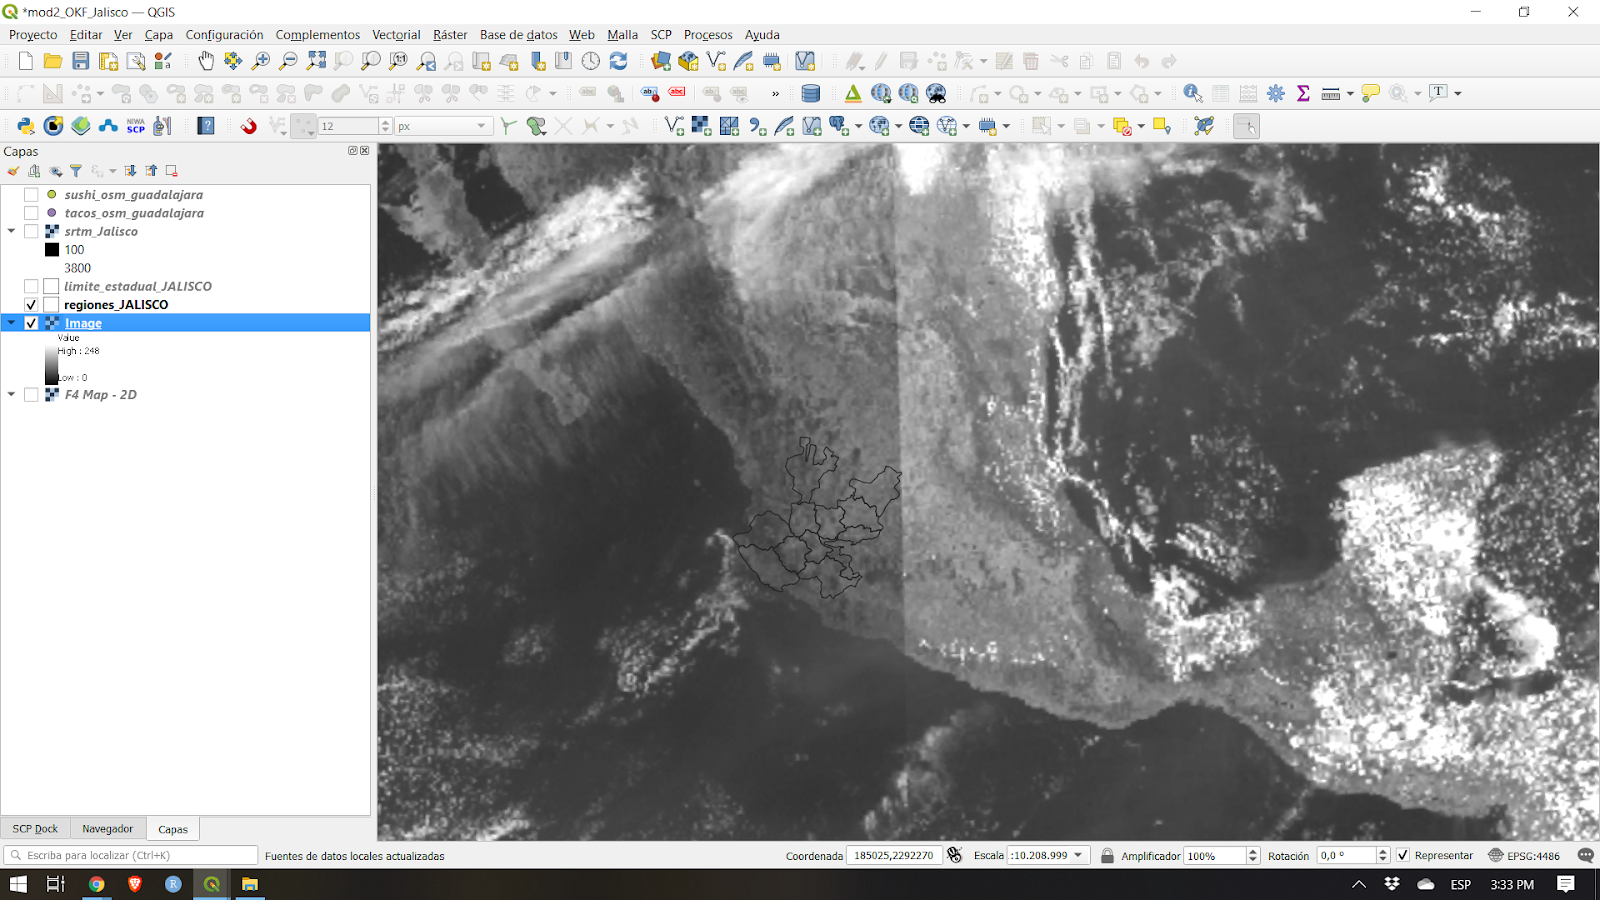1600x900 pixels.
Task: Zoom to the full extent
Action: click(316, 61)
